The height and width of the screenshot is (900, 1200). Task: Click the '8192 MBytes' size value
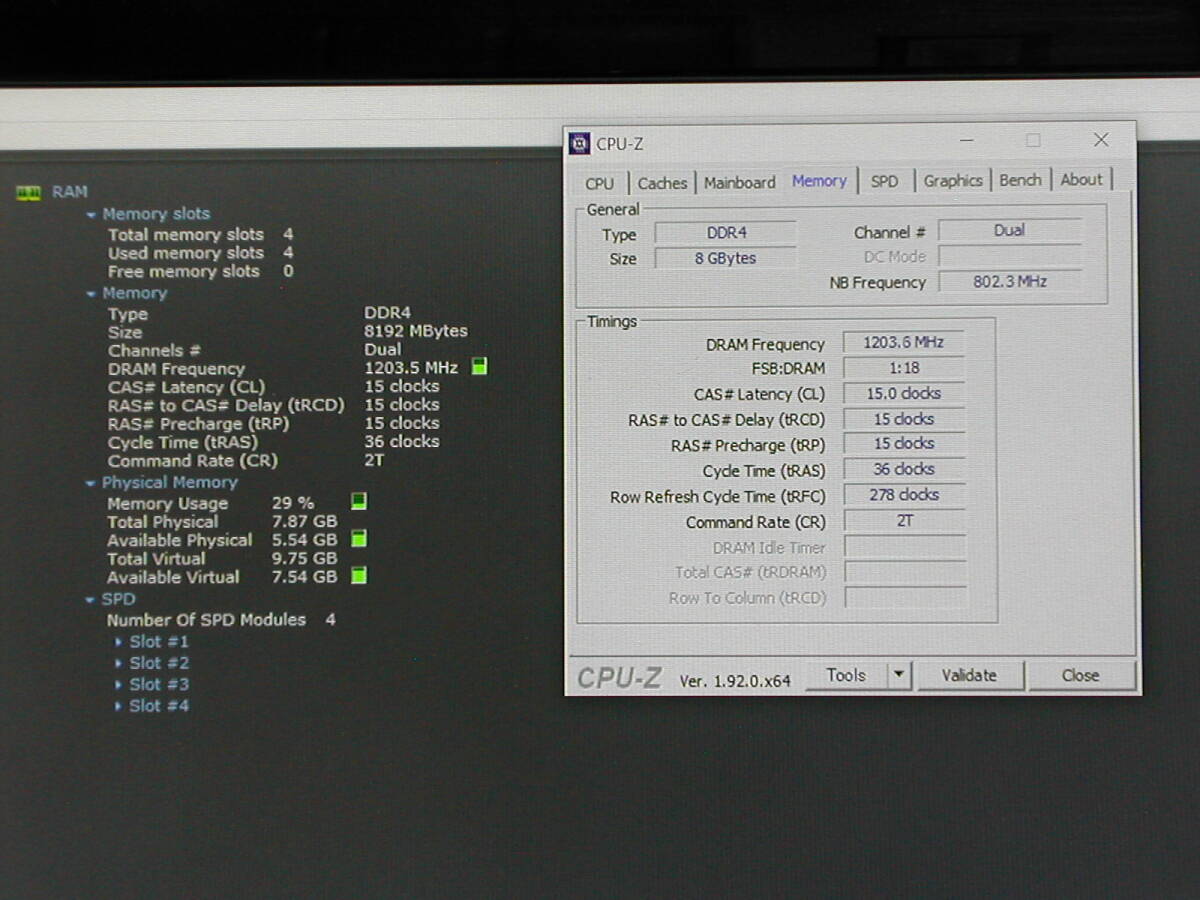(x=416, y=331)
